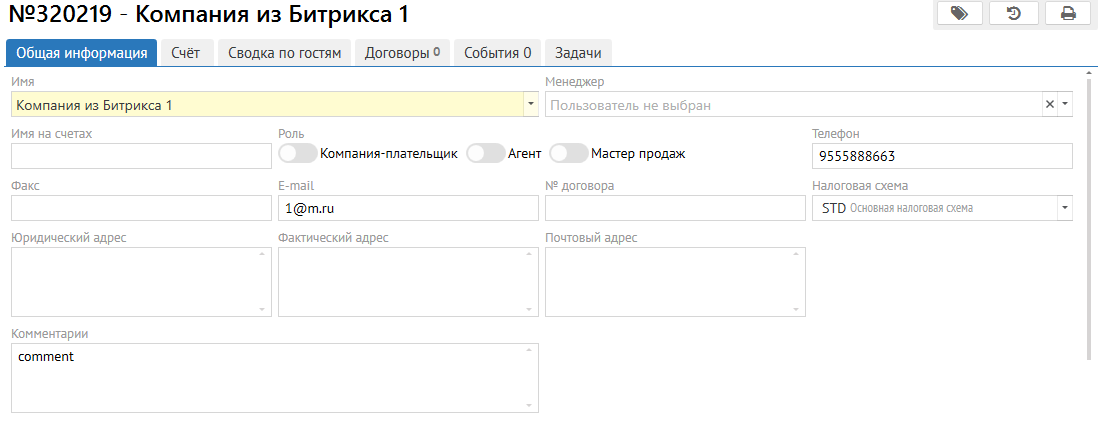The image size is (1105, 423).
Task: Click the Юридический адрес text area
Action: pos(140,282)
